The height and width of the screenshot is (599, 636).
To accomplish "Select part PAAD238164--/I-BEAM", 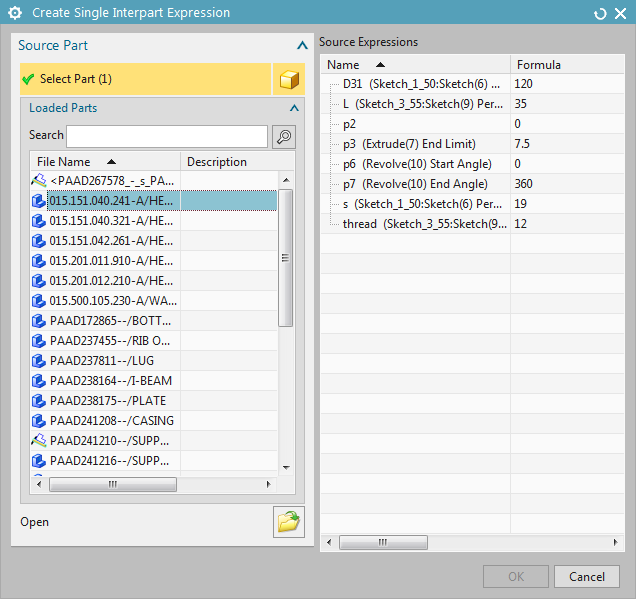I will coord(154,380).
